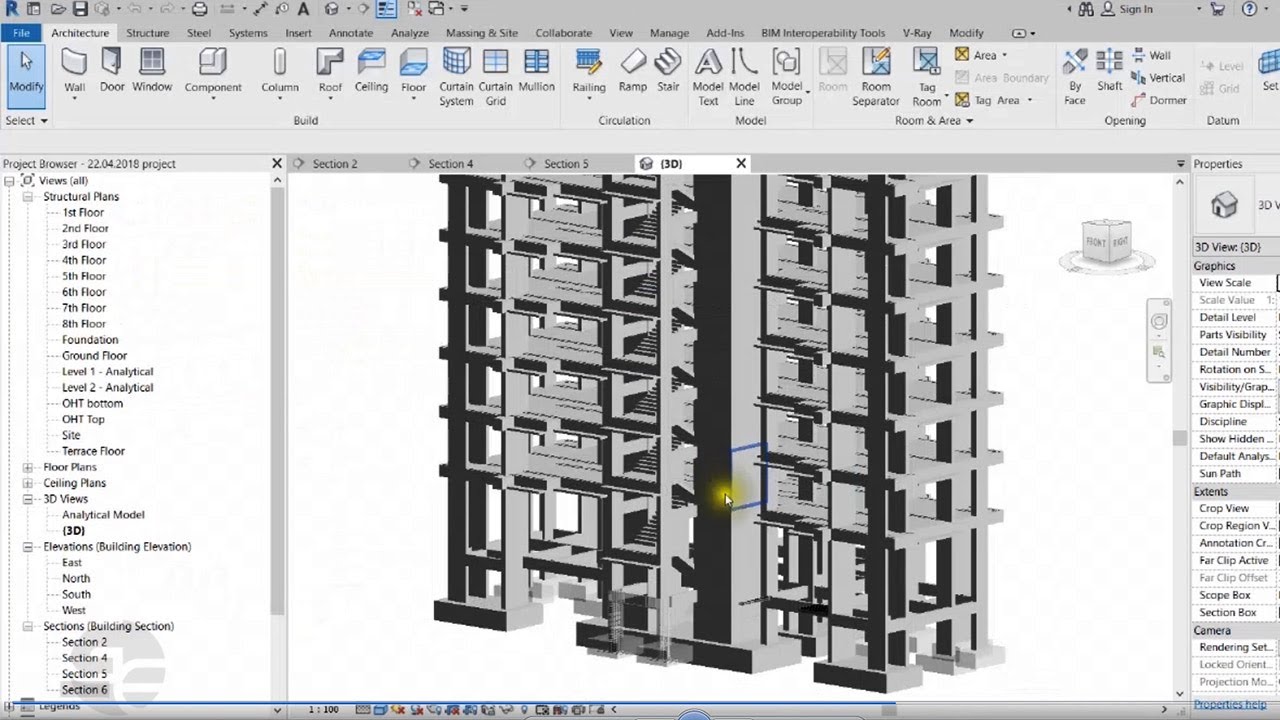Open the Annotate ribbon tab
The image size is (1280, 720).
pyautogui.click(x=351, y=33)
